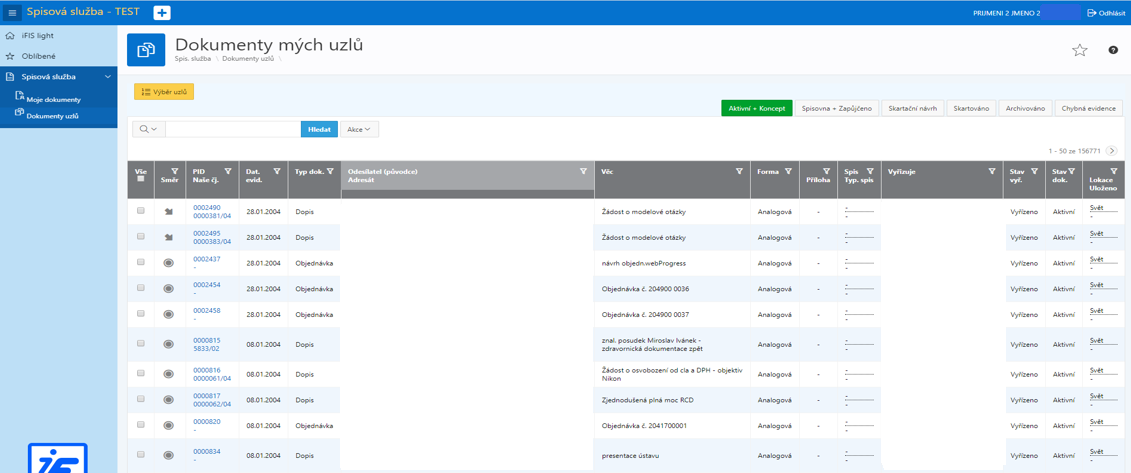Click direction icon in row 0000816
1131x473 pixels.
point(168,373)
